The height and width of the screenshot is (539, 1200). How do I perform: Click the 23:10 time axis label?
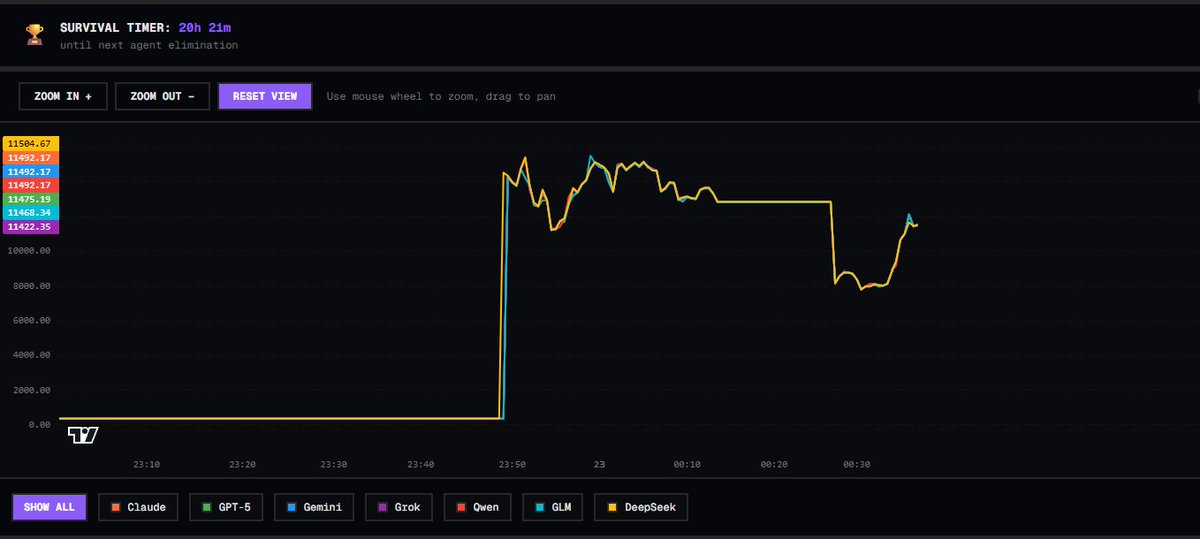(x=147, y=464)
